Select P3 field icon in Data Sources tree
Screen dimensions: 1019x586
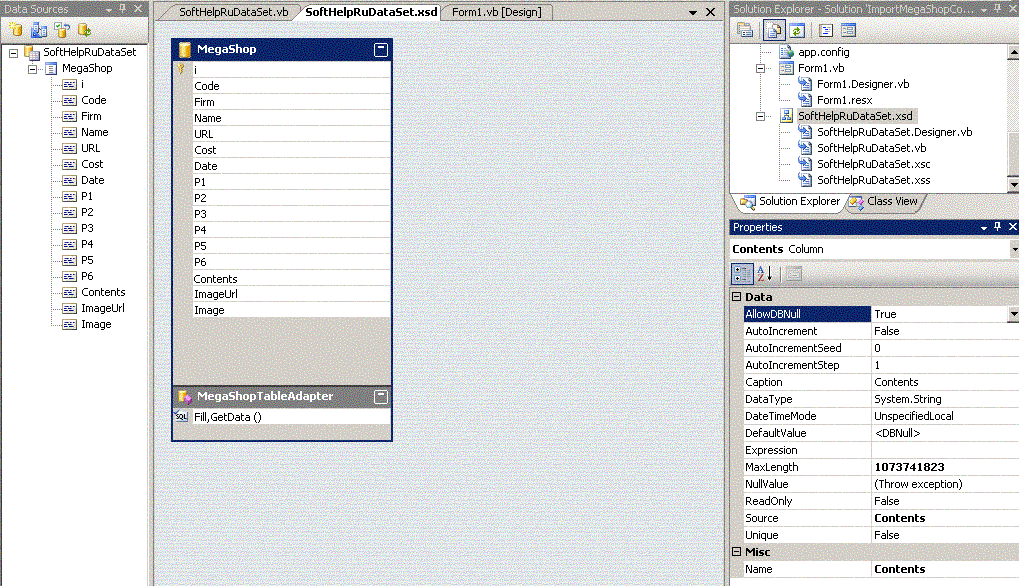(70, 228)
